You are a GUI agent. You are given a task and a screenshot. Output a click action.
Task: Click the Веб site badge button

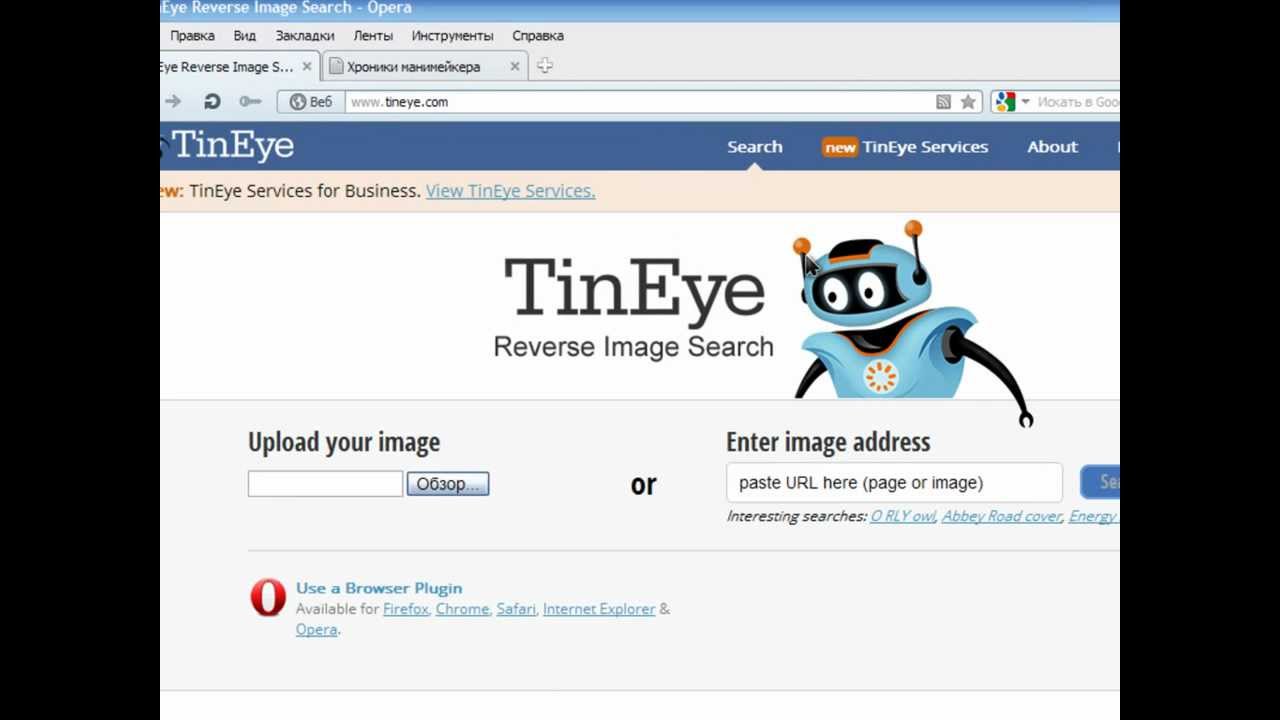(x=311, y=102)
